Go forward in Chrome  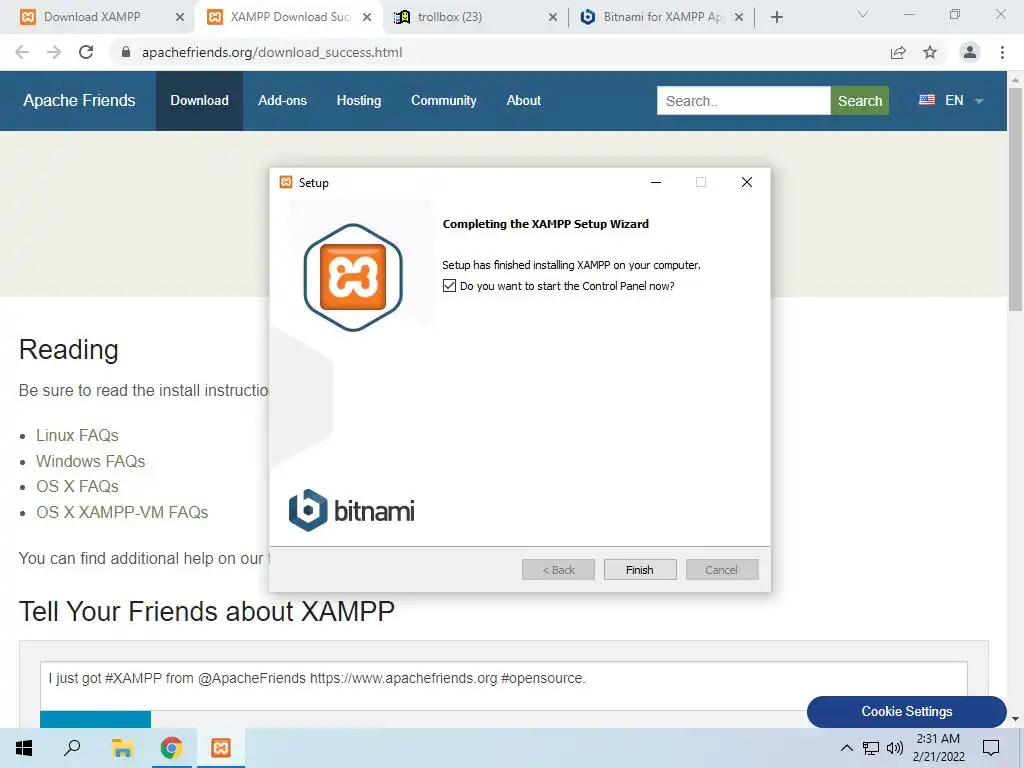54,52
